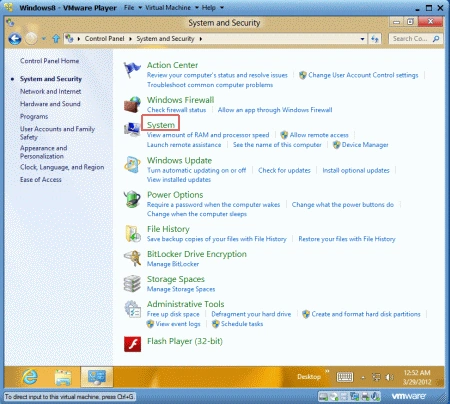Click the Control Panel taskbar button
This screenshot has width=450, height=404.
pyautogui.click(x=97, y=377)
